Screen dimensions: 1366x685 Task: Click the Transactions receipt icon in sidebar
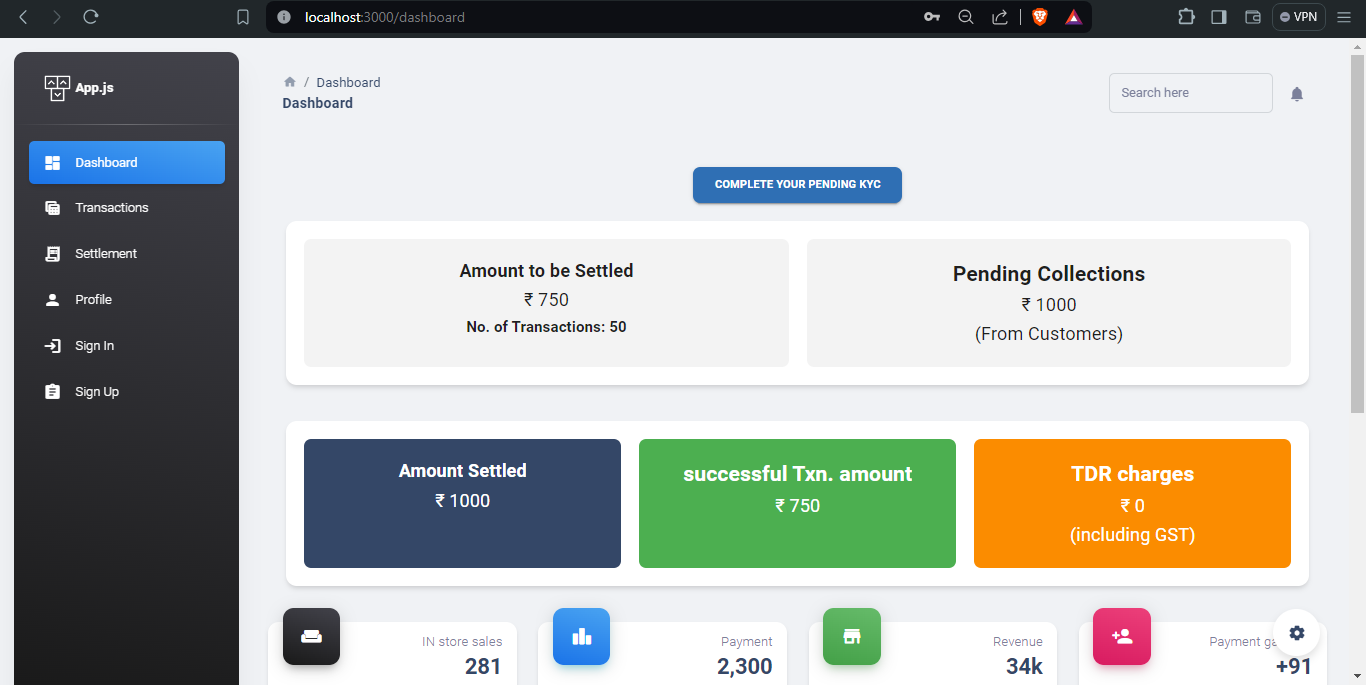(52, 207)
